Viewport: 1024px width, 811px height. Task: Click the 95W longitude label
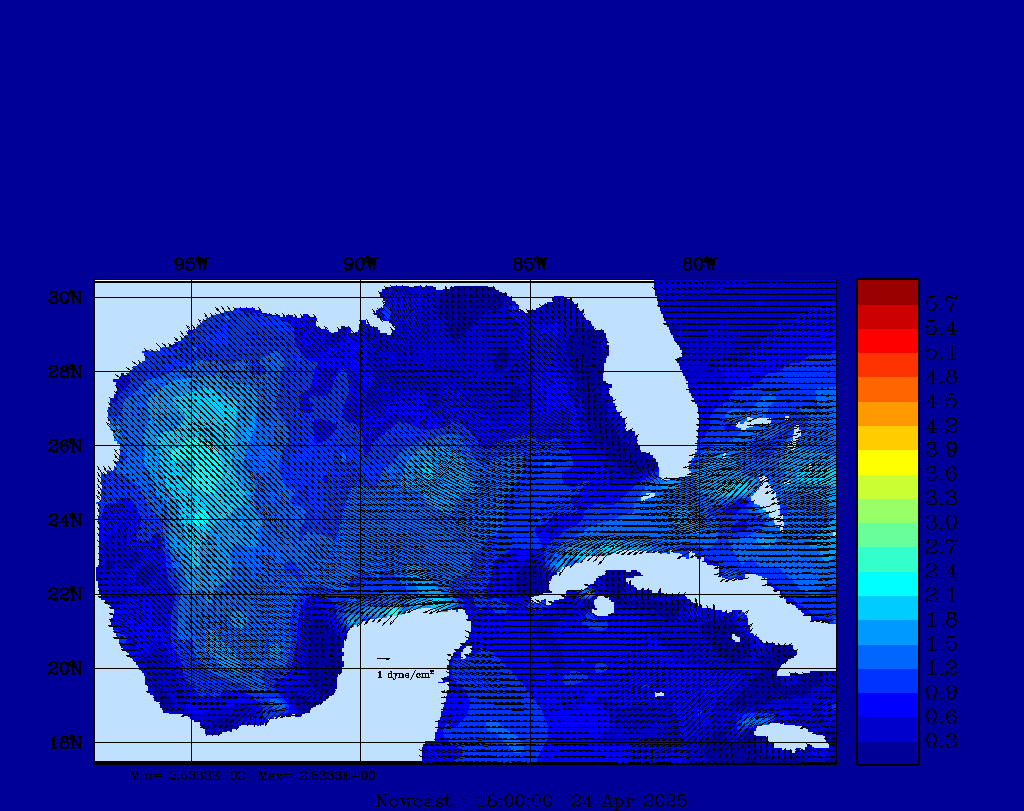(x=190, y=265)
